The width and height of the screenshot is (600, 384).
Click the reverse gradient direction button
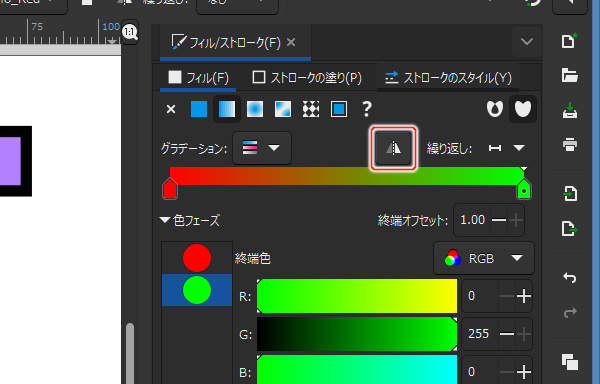[393, 148]
